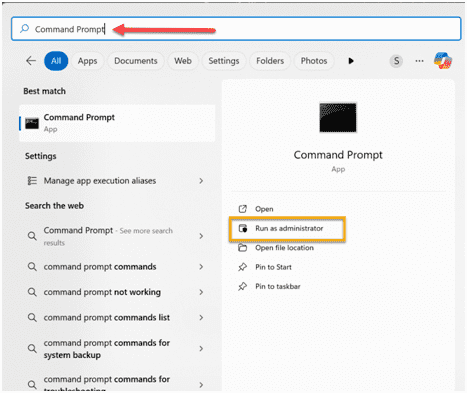This screenshot has height=393, width=467.
Task: Expand the Manage app execution aliases chevron
Action: point(201,181)
